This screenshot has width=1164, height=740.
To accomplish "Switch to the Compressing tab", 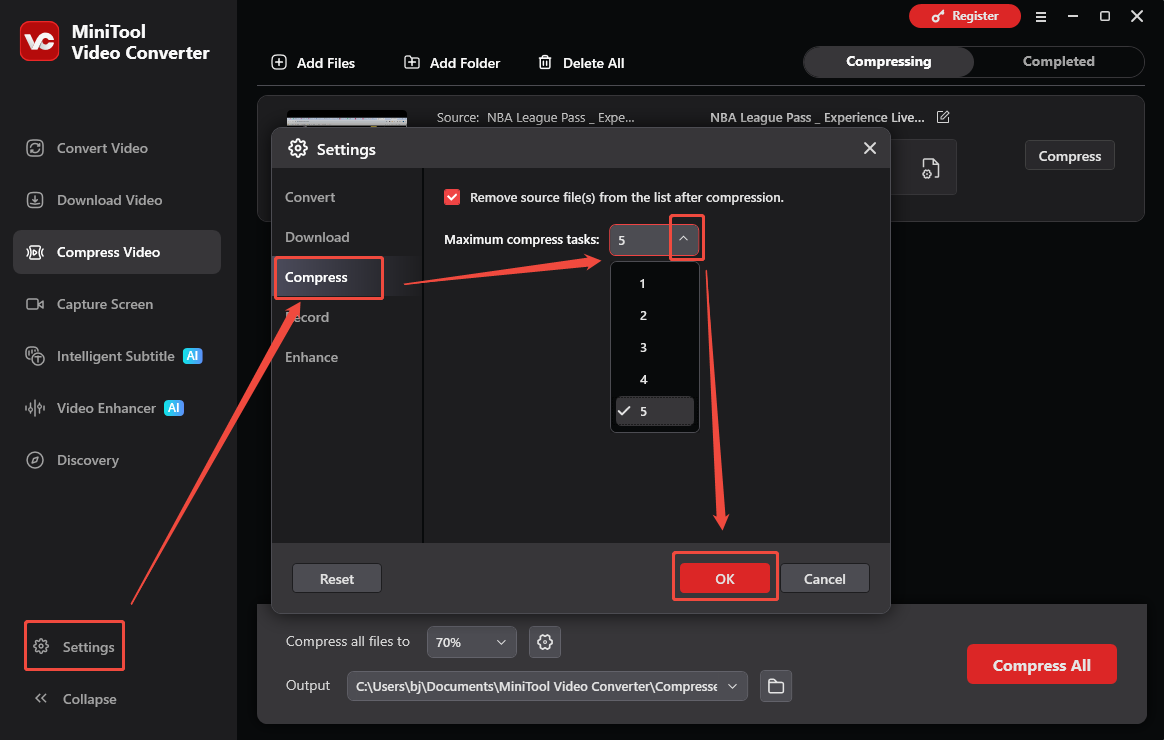I will pyautogui.click(x=889, y=62).
